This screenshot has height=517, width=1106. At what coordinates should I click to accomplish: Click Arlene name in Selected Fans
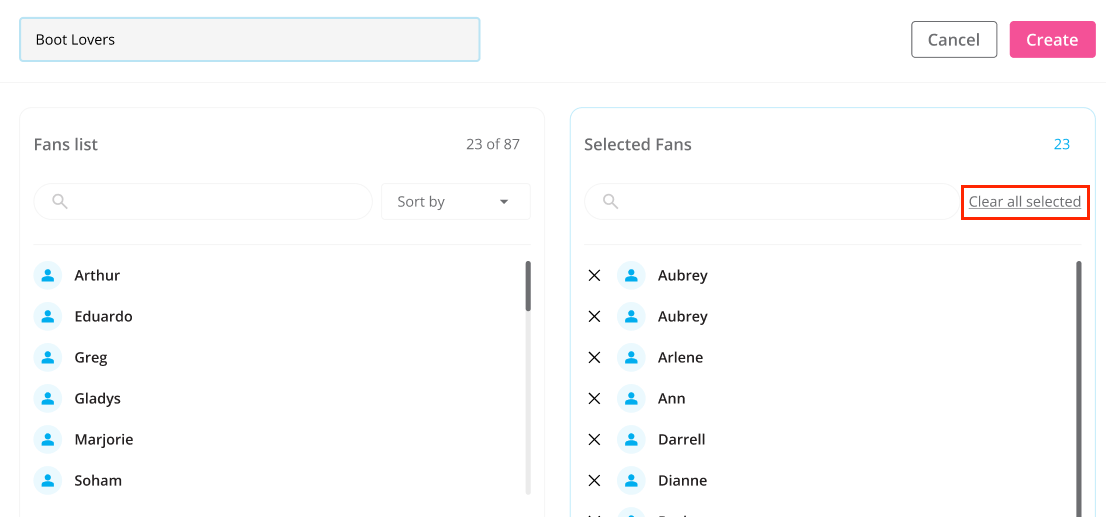click(681, 358)
